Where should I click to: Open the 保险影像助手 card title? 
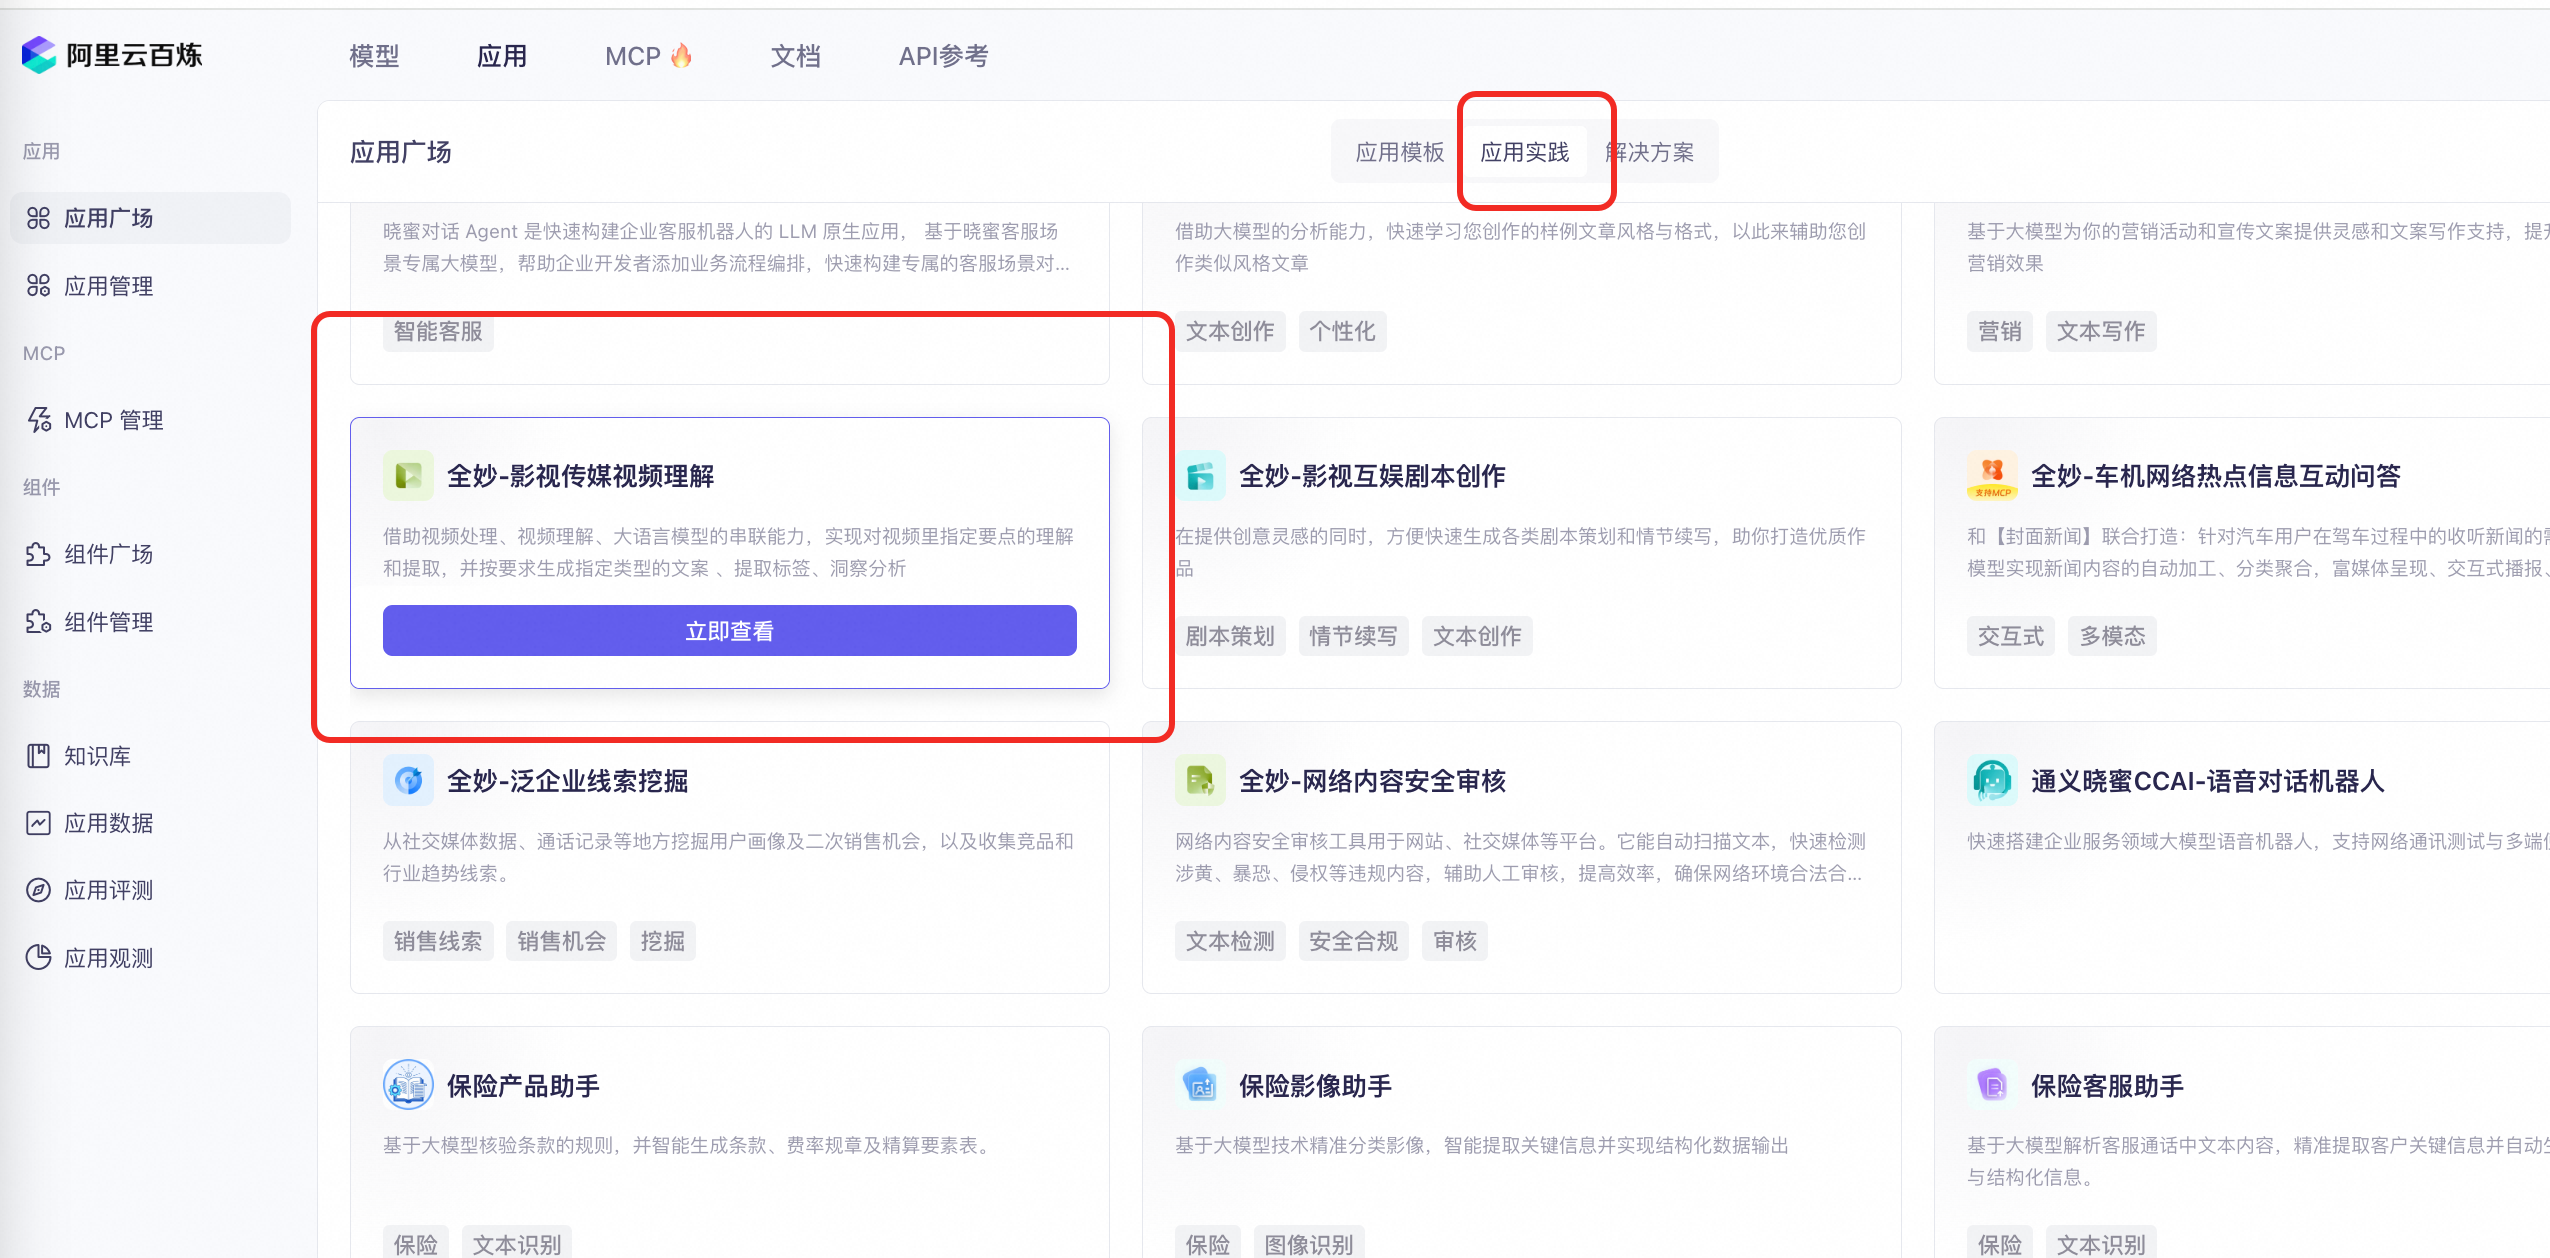click(1315, 1086)
